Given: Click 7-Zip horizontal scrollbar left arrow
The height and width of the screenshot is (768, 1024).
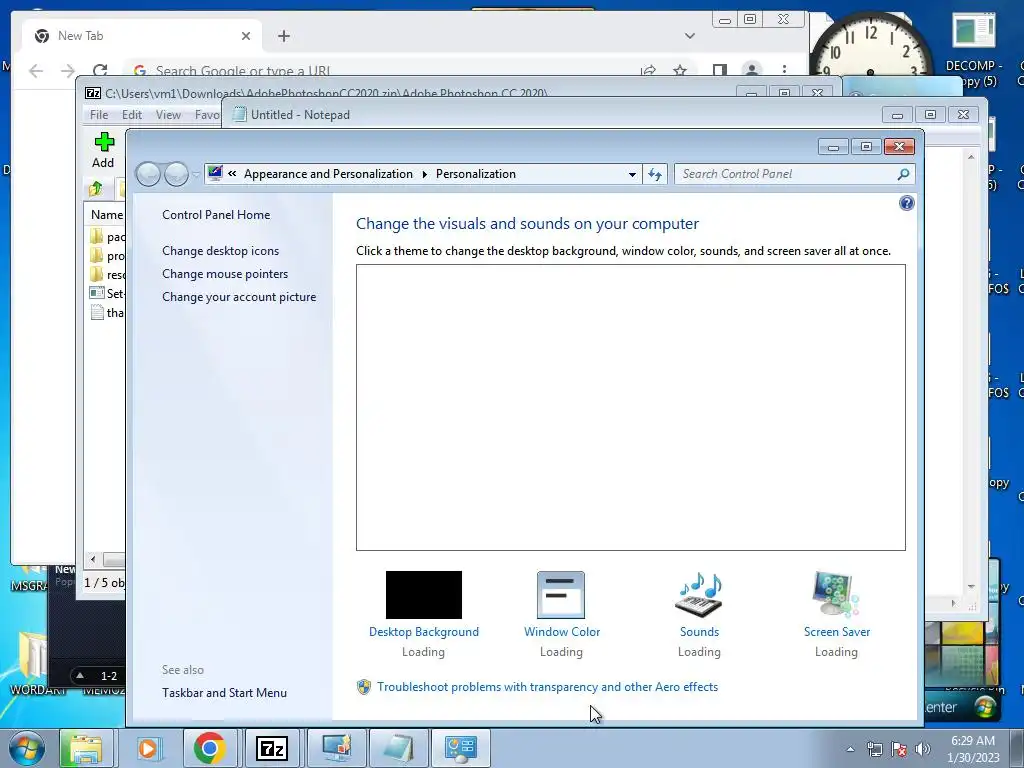Looking at the screenshot, I should [x=93, y=560].
